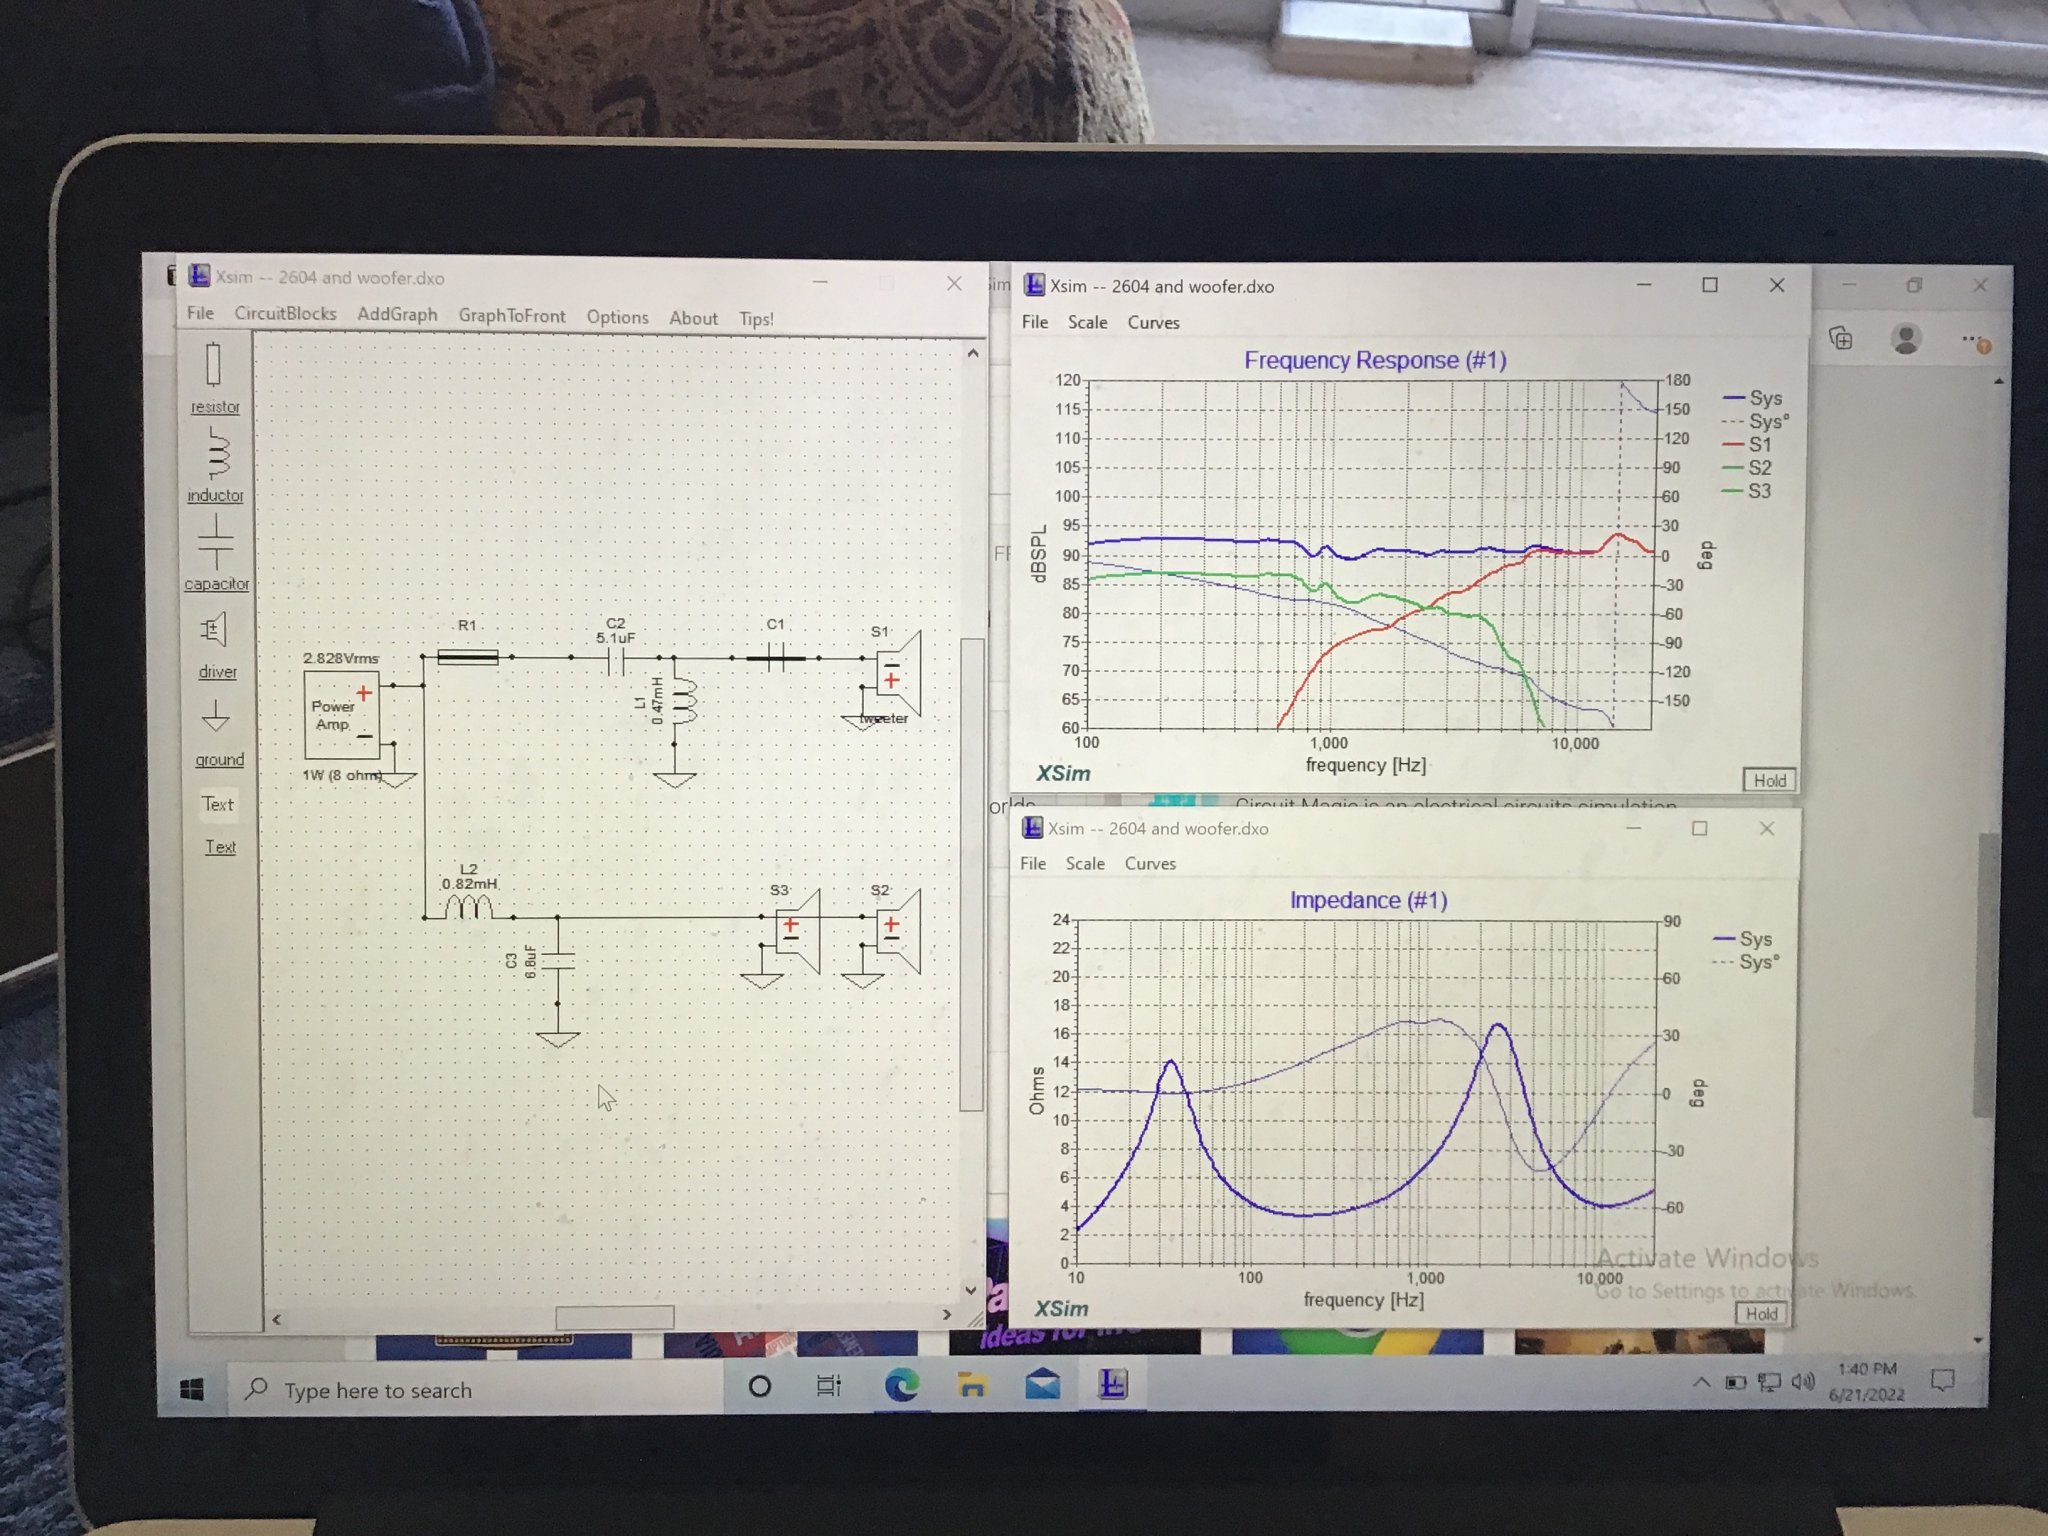Click the scroll-left arrow of schematic canvas

pyautogui.click(x=277, y=1319)
